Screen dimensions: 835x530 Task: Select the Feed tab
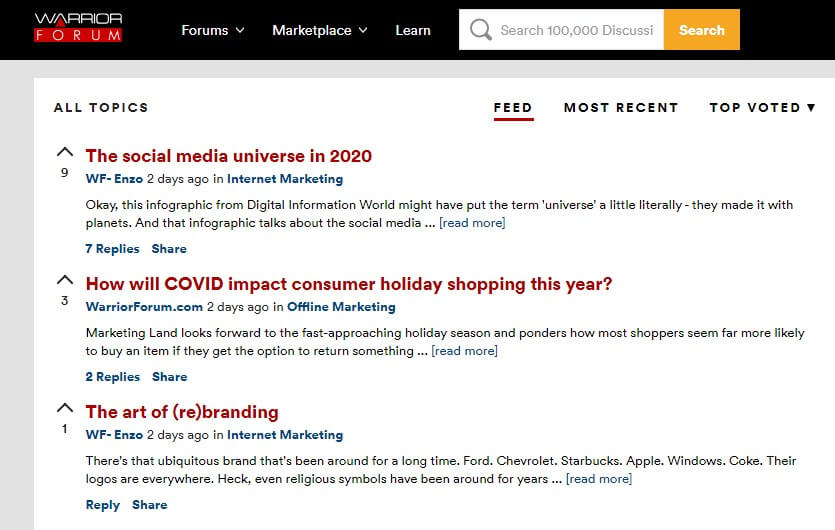pyautogui.click(x=513, y=108)
